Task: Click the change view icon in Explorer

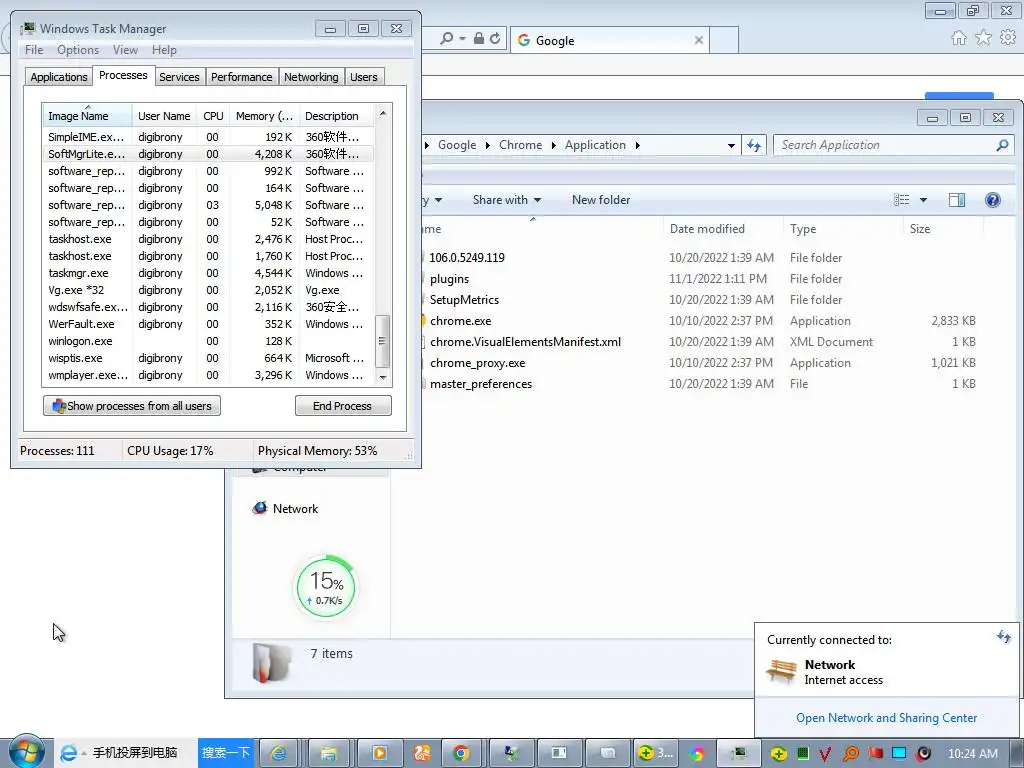Action: (x=901, y=200)
